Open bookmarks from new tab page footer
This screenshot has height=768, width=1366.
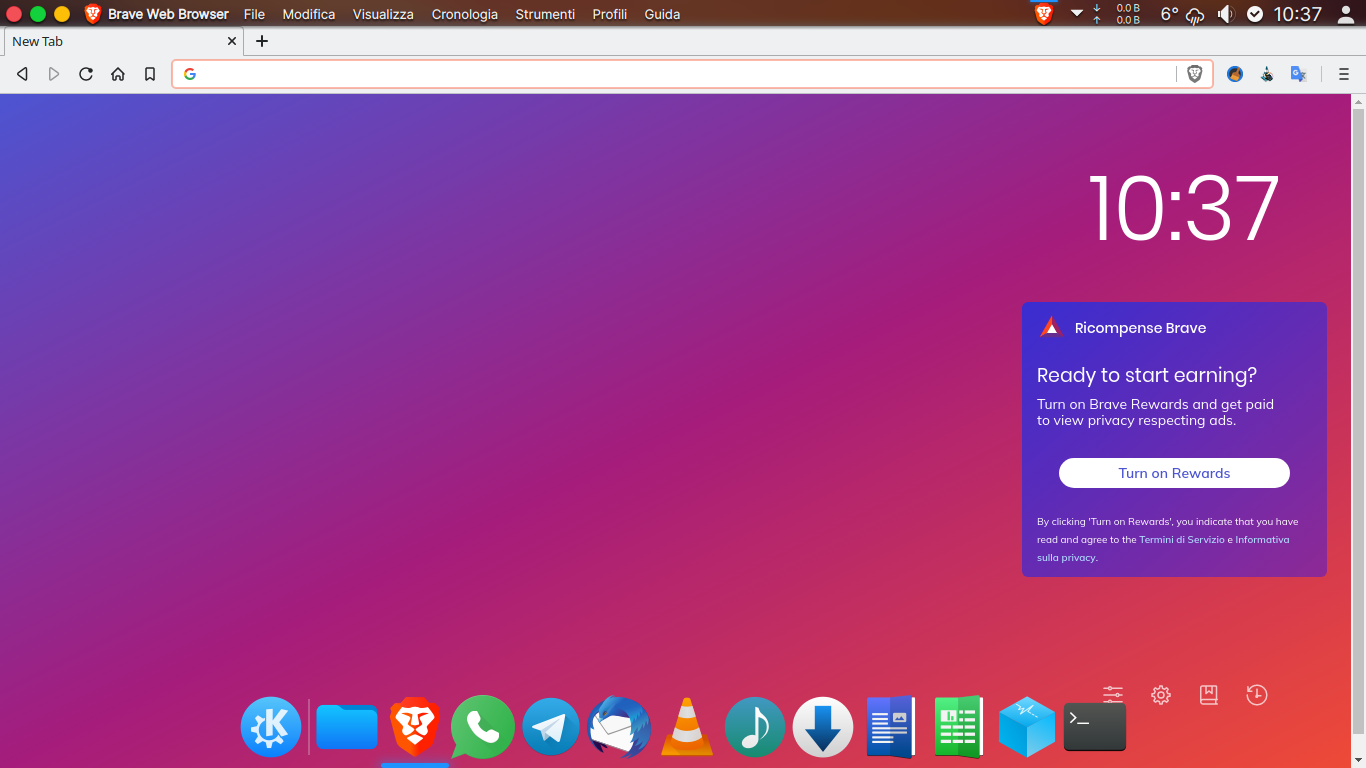(x=1209, y=695)
